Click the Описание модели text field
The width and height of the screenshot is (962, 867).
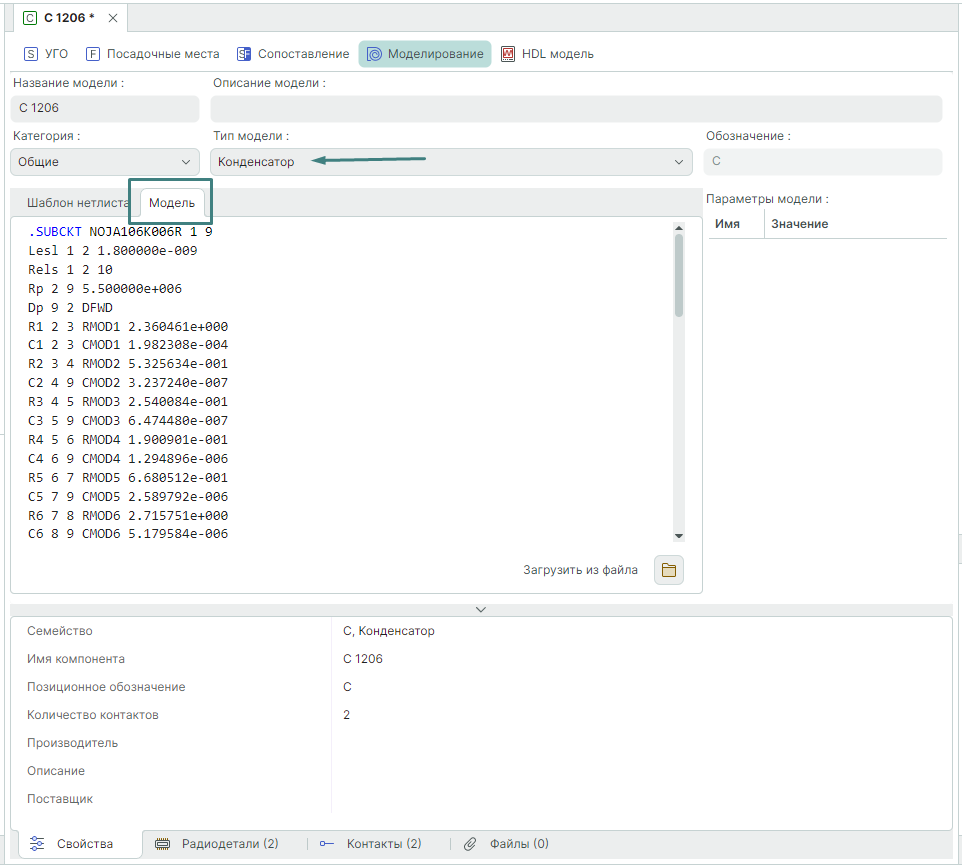(x=575, y=108)
